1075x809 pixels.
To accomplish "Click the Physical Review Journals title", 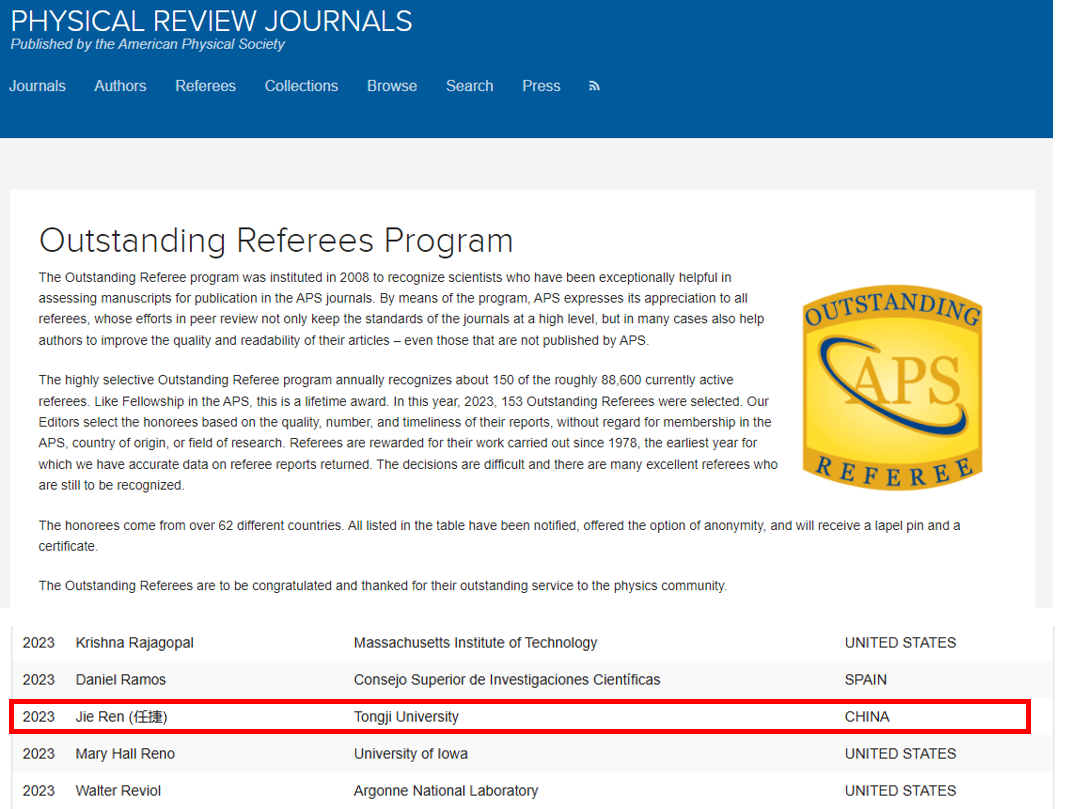I will pyautogui.click(x=211, y=21).
